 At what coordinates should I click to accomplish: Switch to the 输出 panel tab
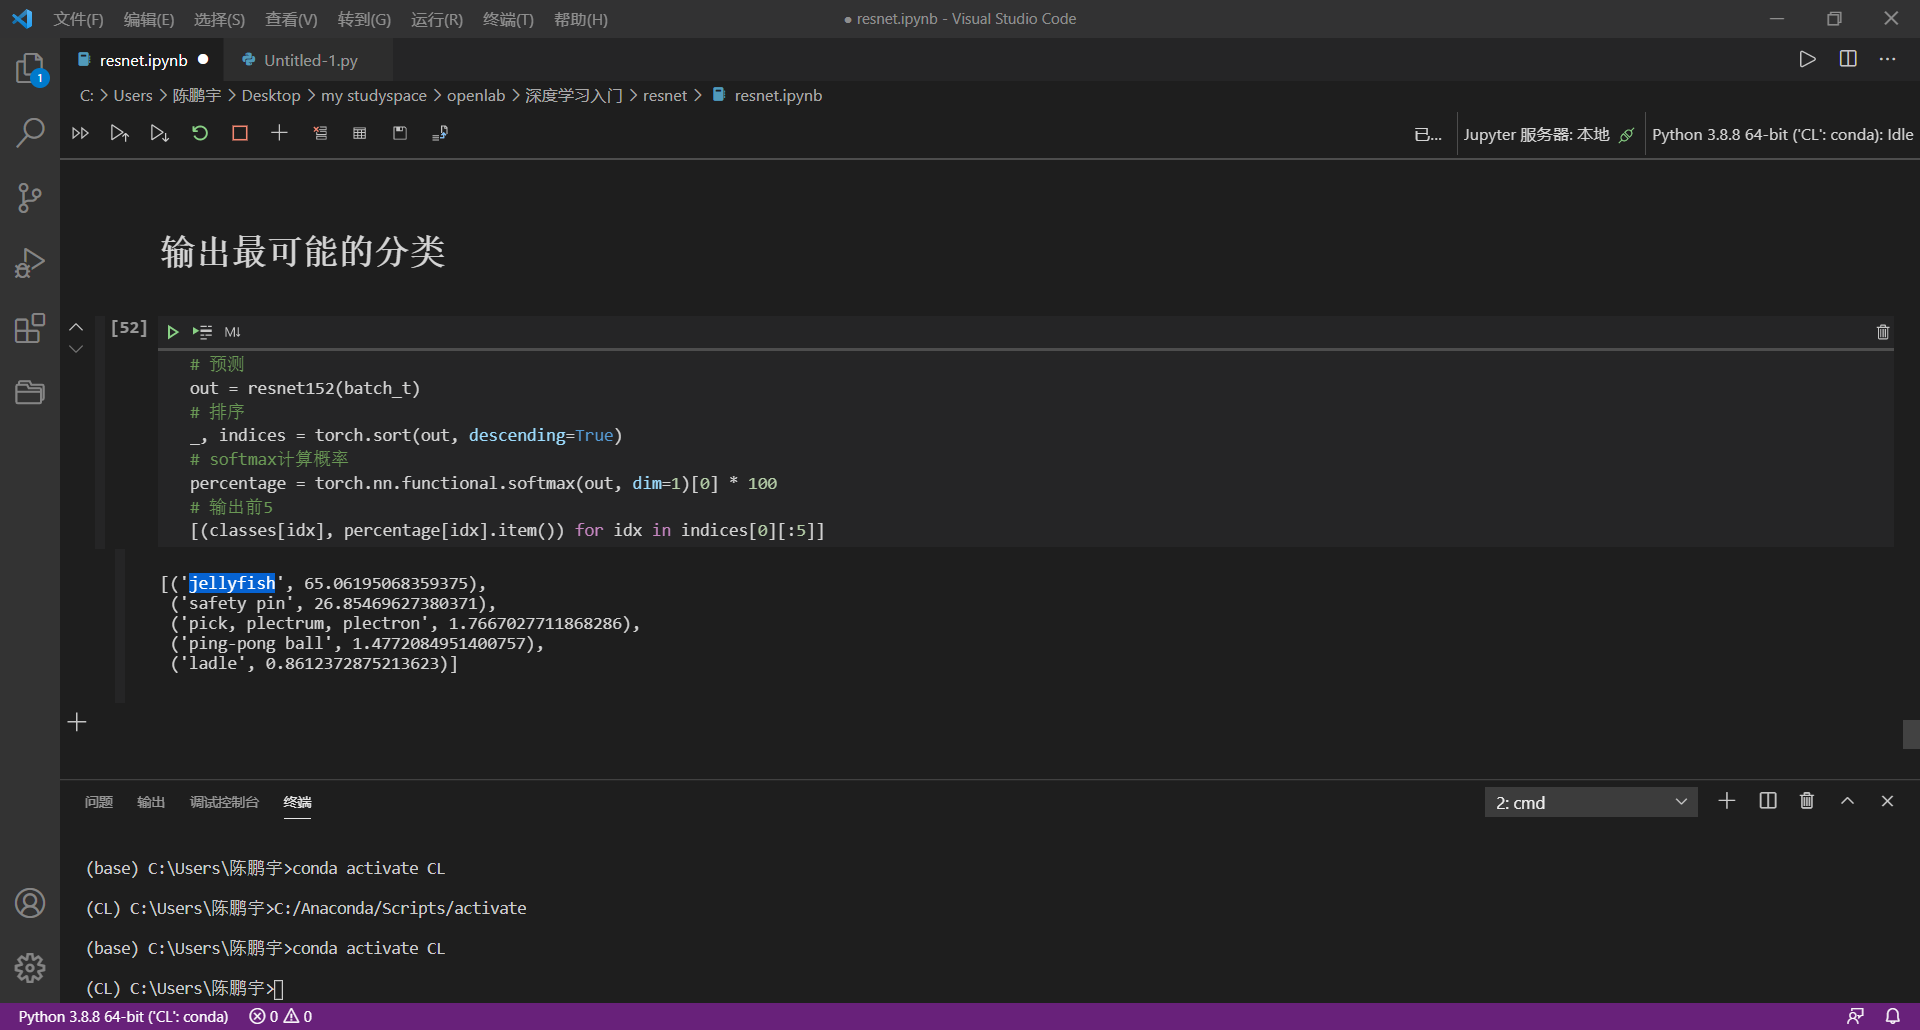151,802
